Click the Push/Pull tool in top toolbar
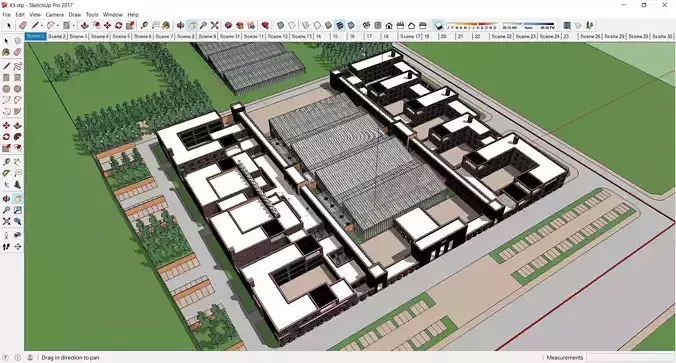This screenshot has height=363, width=676. pyautogui.click(x=85, y=25)
